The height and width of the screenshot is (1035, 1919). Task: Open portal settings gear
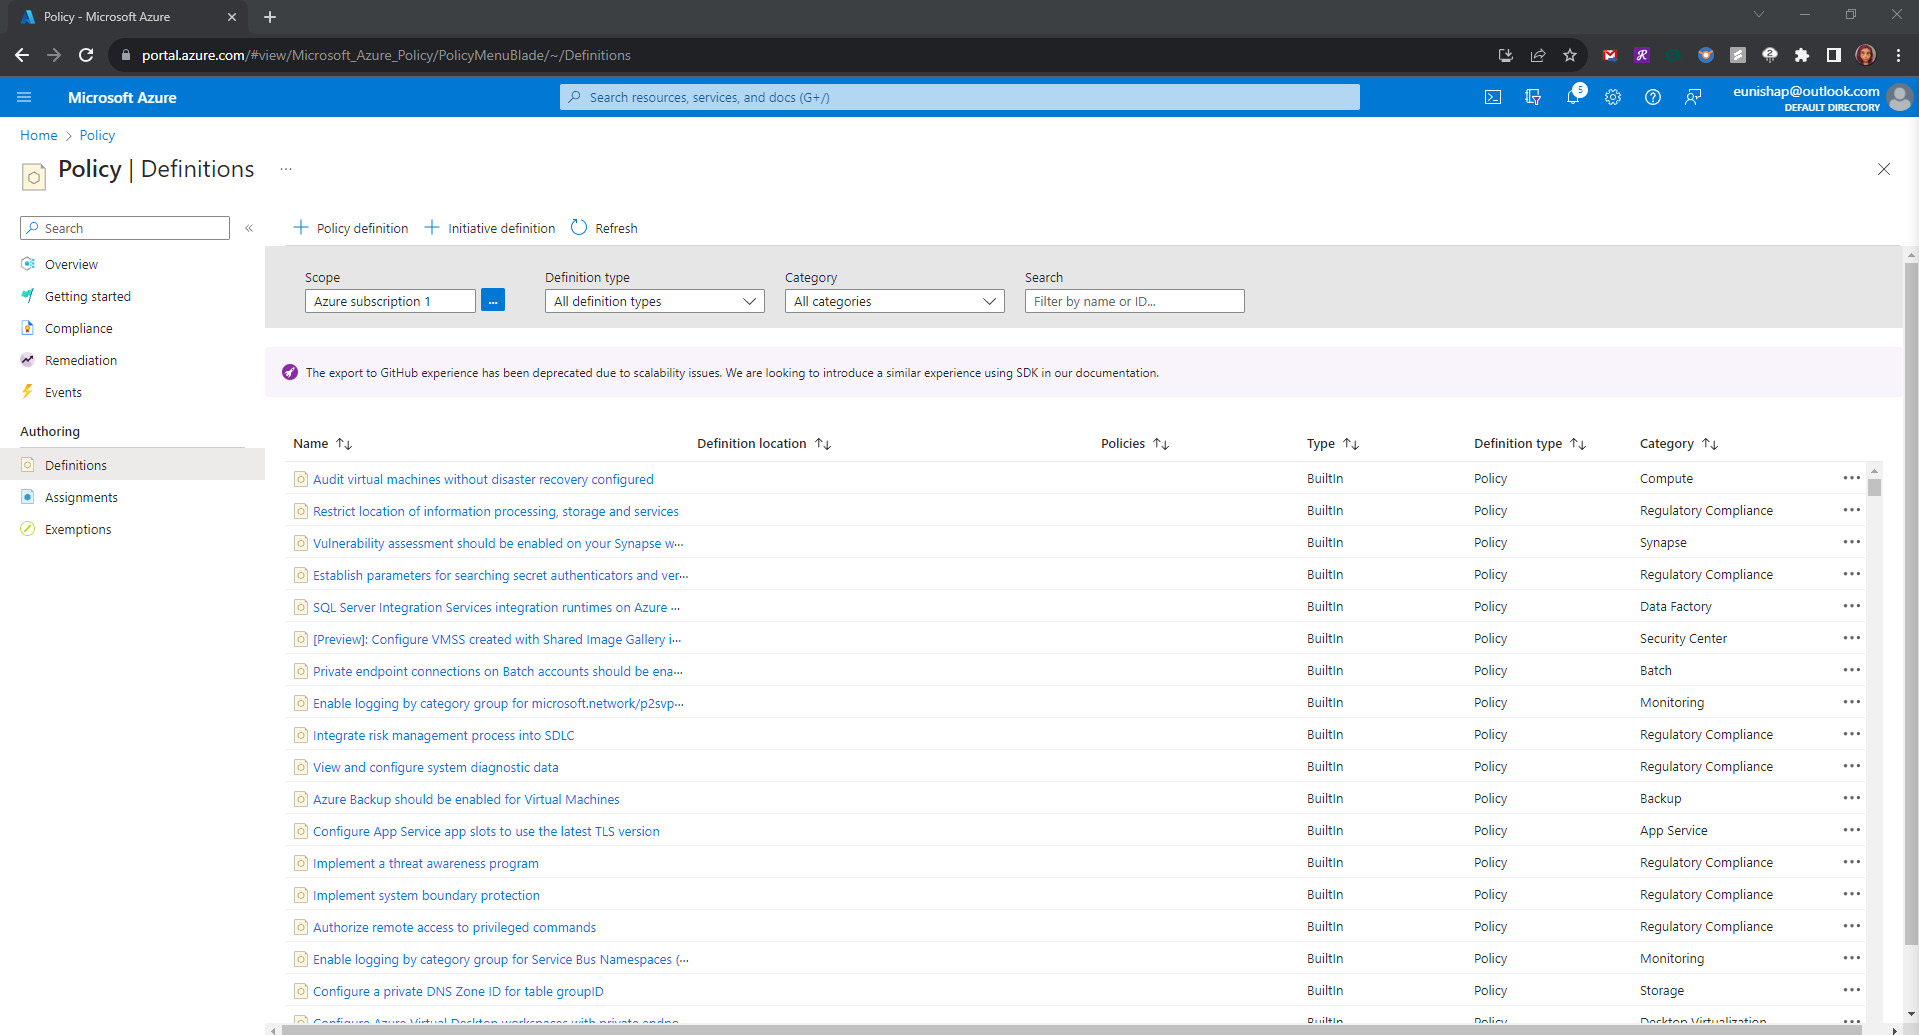point(1613,97)
